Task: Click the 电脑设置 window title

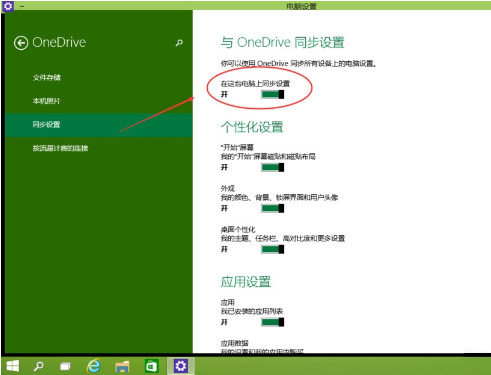Action: coord(301,6)
